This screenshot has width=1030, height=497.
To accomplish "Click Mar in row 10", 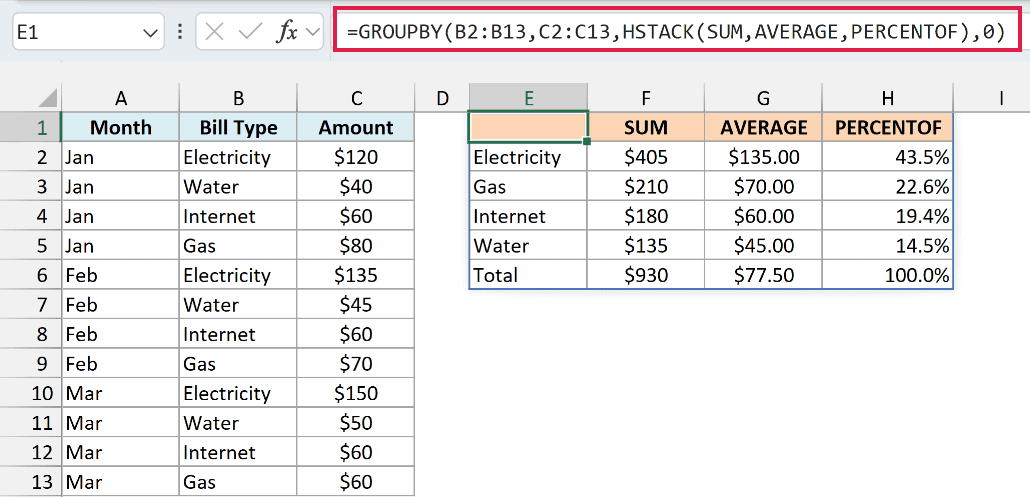I will [120, 393].
